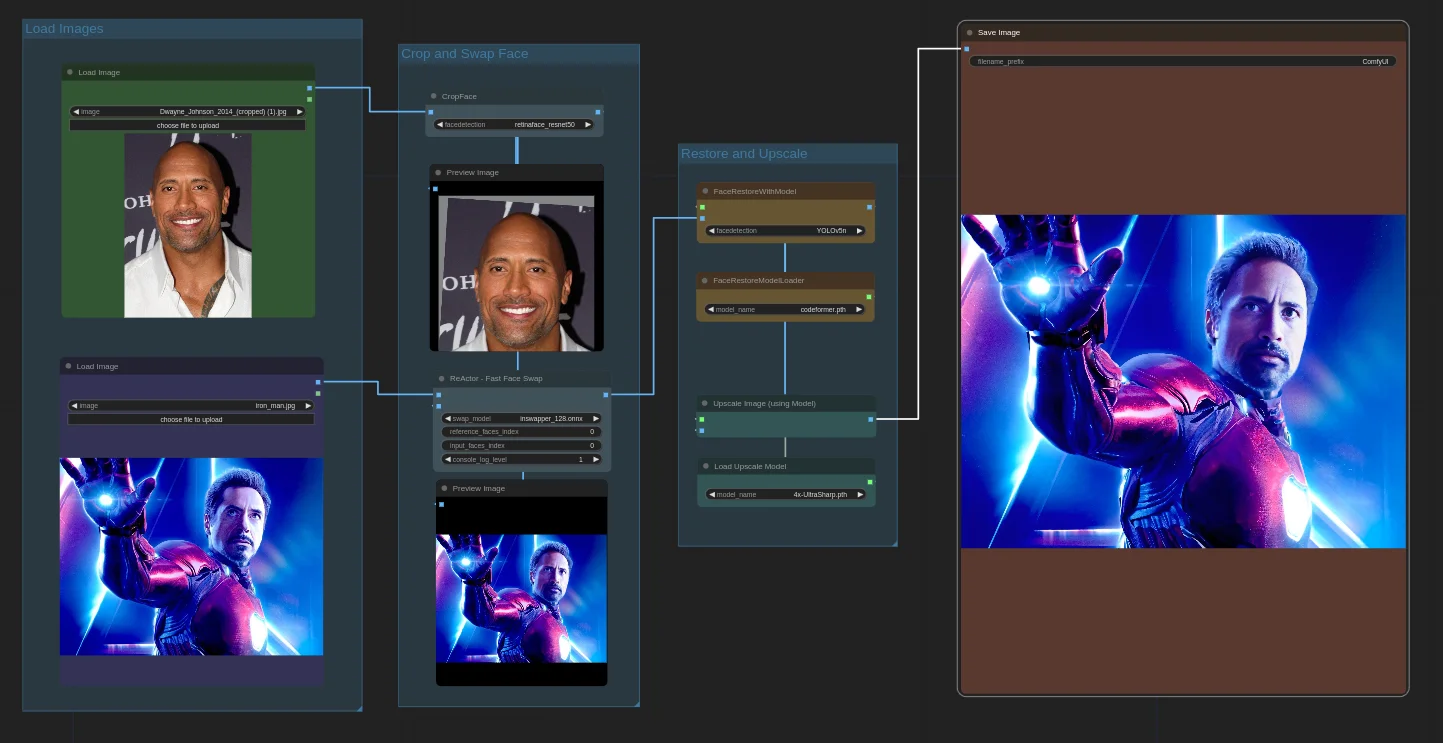This screenshot has height=743, width=1443.
Task: Click the Load Upscale Model output port
Action: point(870,482)
